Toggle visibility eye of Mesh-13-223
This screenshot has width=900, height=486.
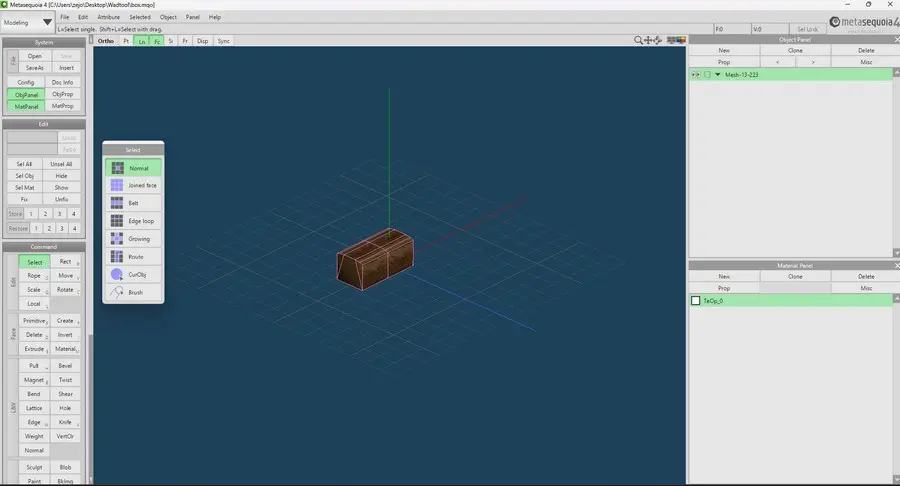pos(696,75)
